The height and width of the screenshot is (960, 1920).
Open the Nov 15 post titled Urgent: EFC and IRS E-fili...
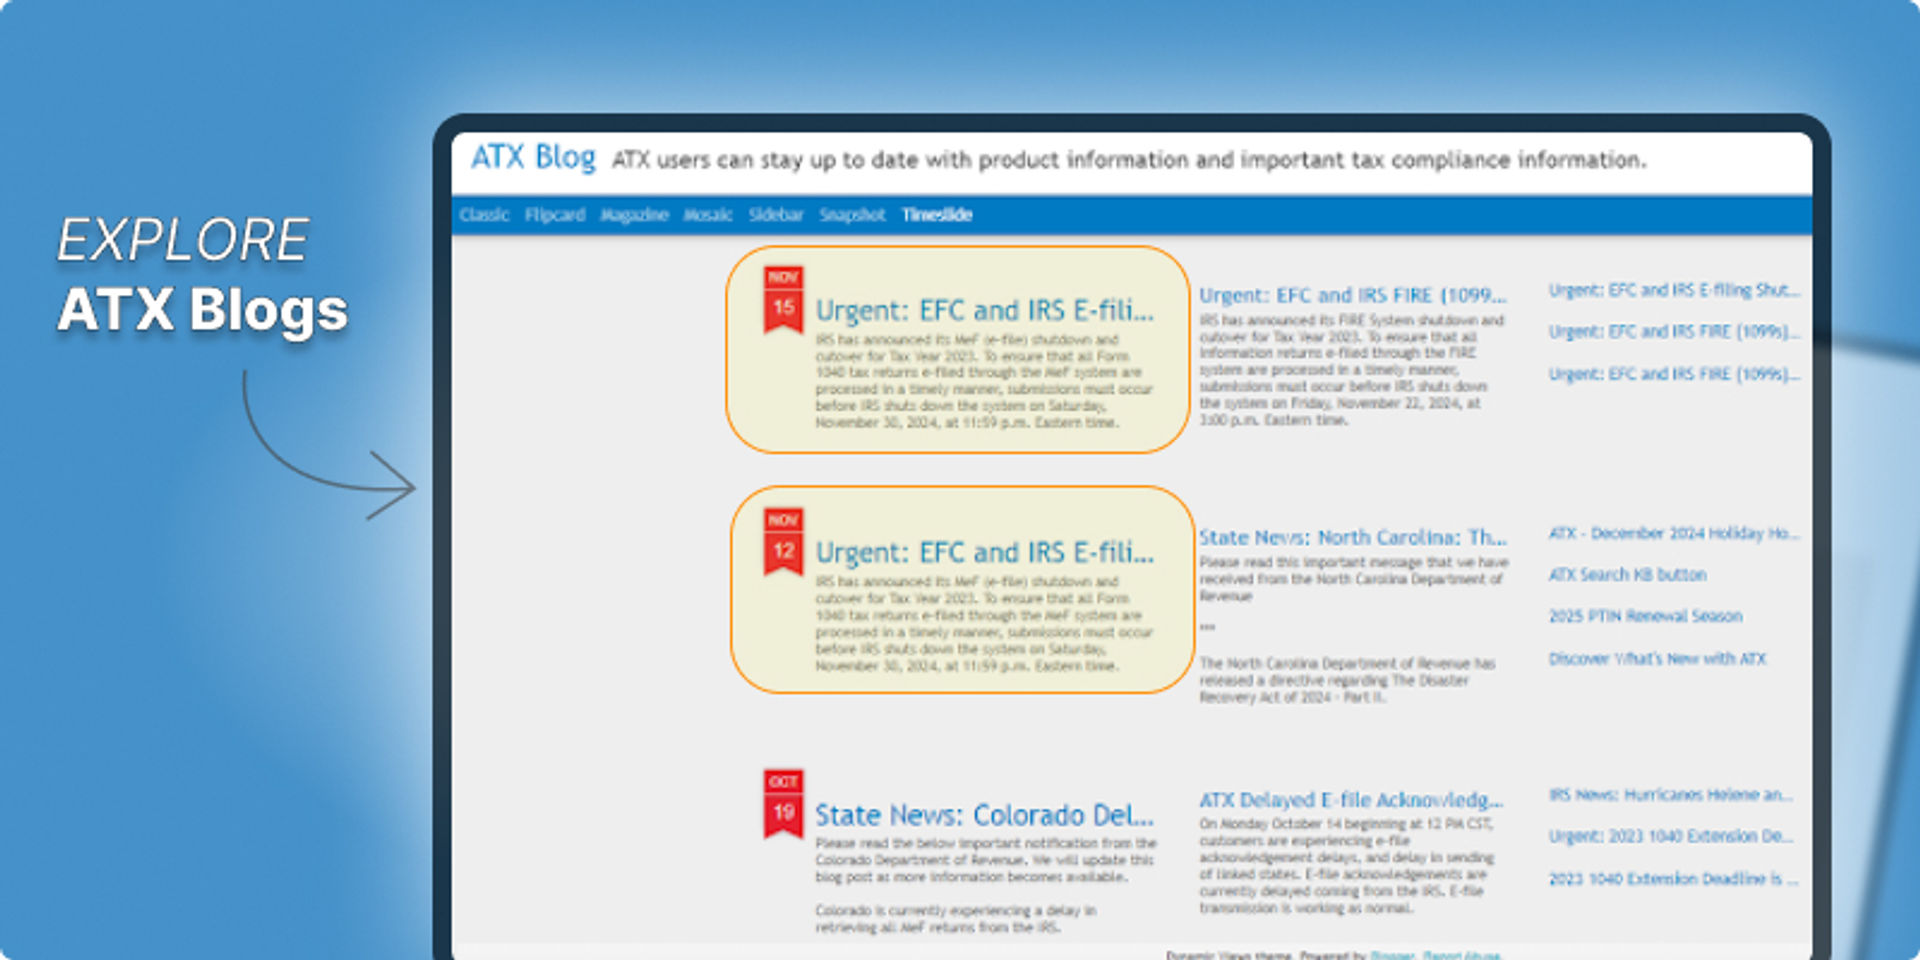pos(984,311)
